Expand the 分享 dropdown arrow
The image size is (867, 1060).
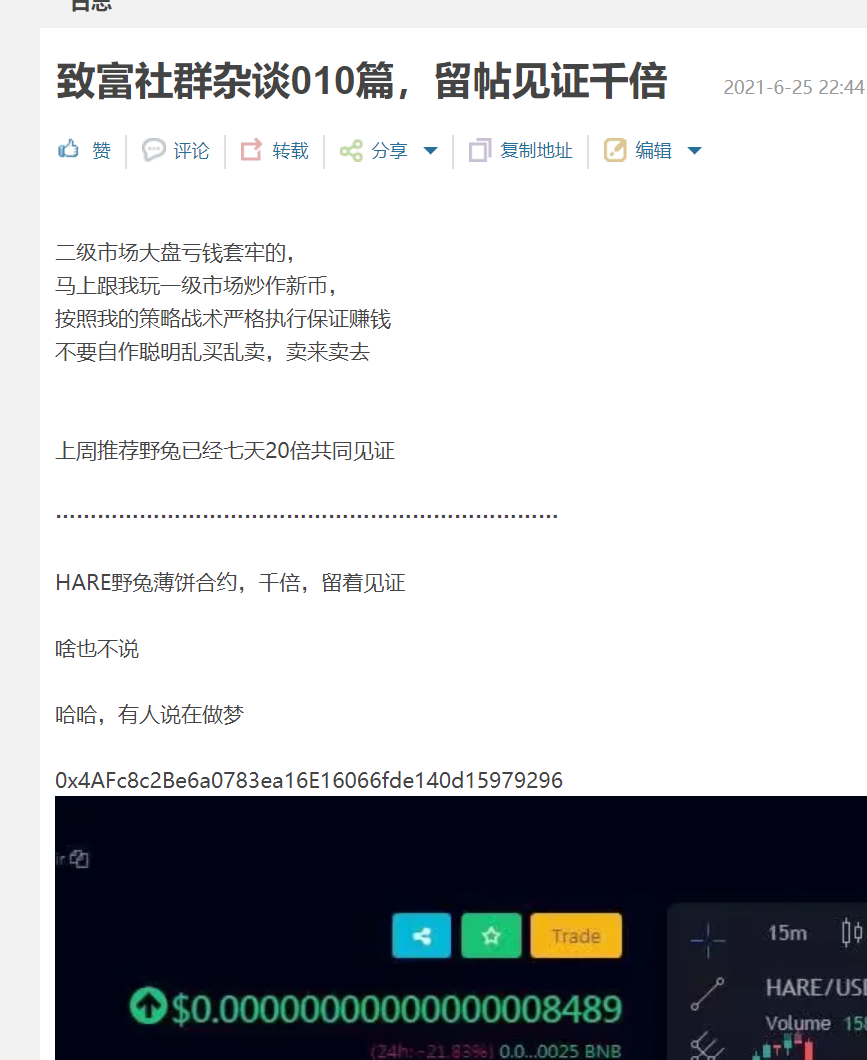point(430,150)
